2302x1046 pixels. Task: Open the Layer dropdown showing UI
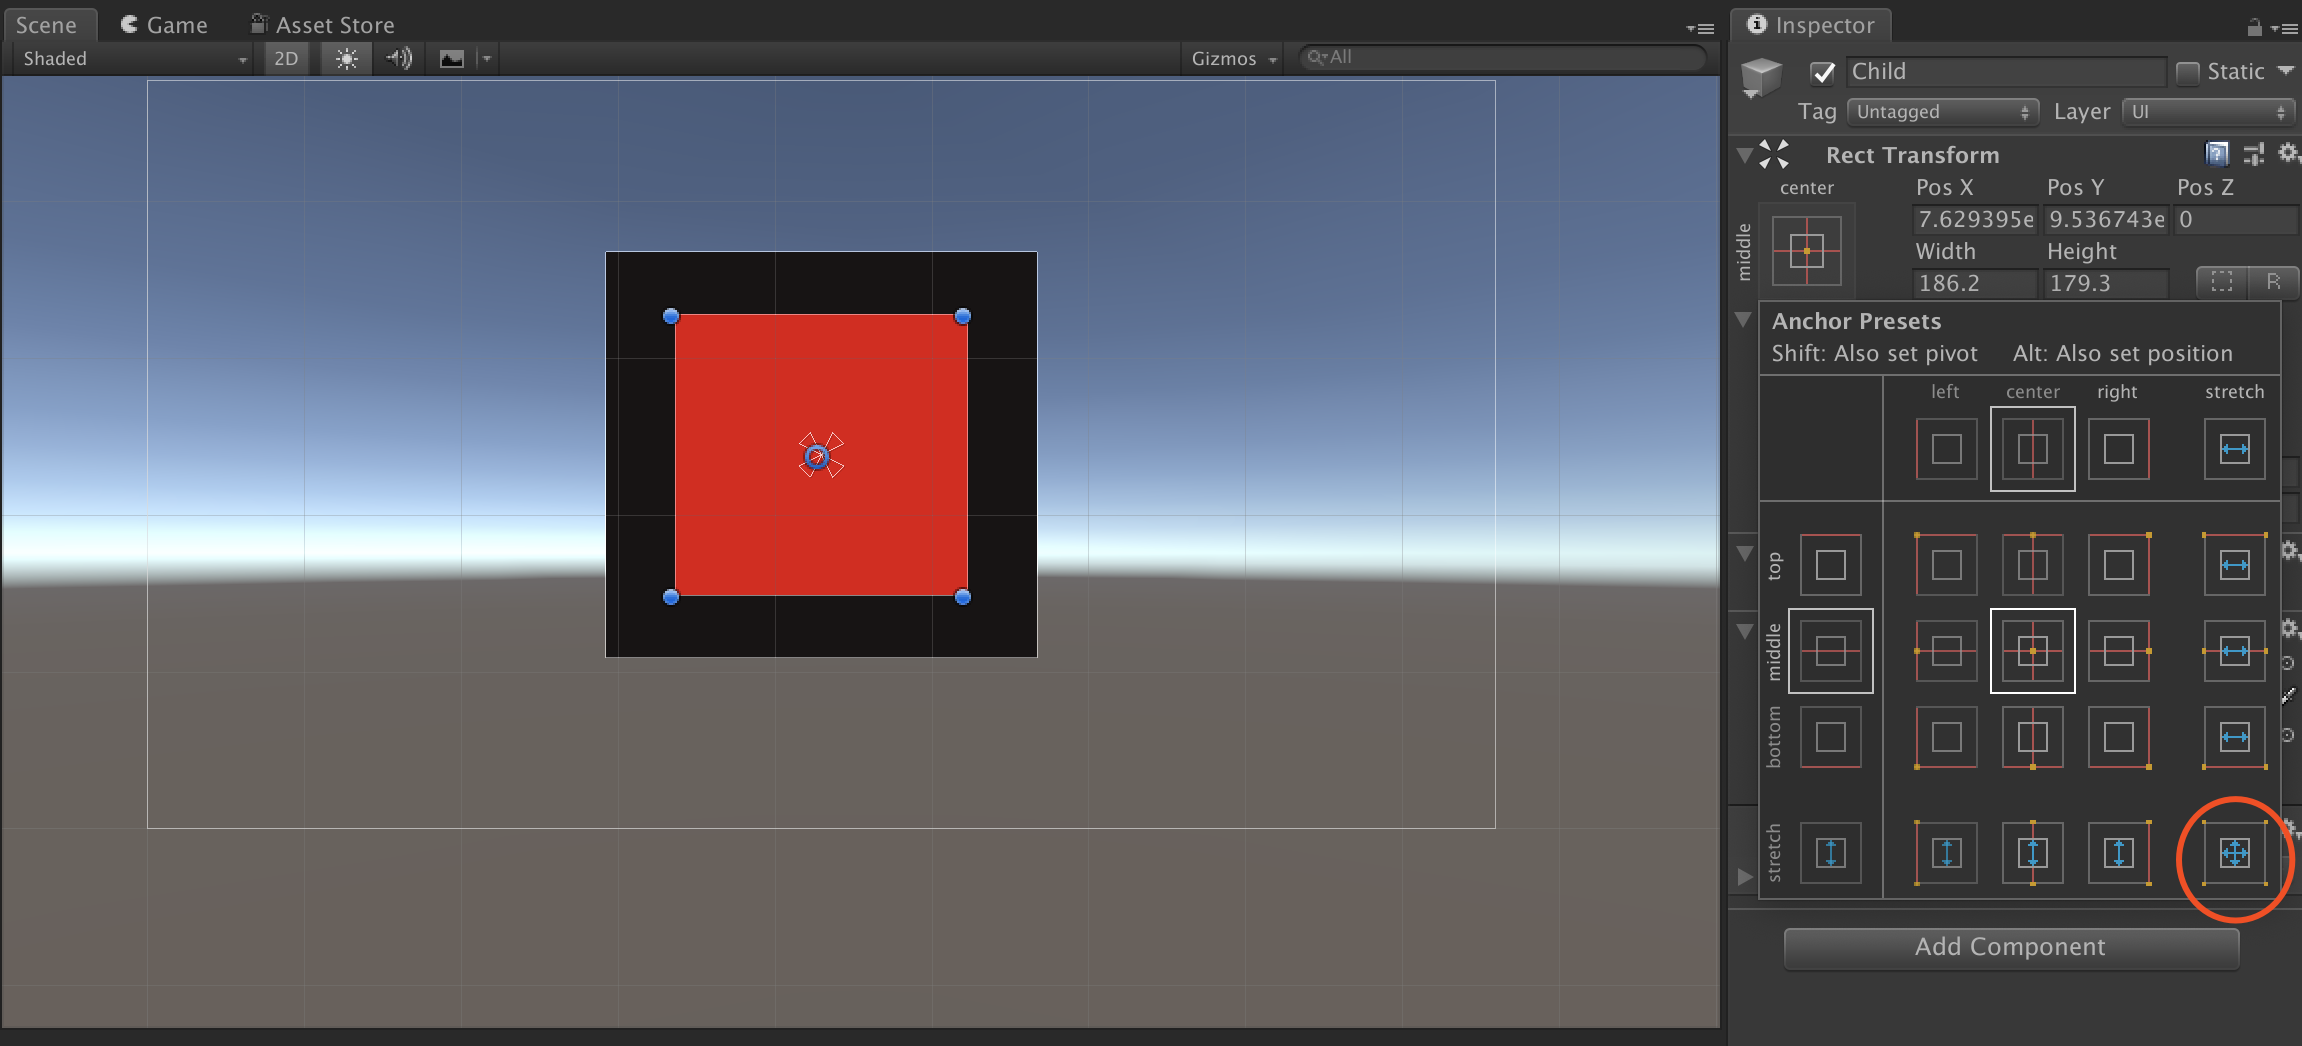coord(2209,112)
